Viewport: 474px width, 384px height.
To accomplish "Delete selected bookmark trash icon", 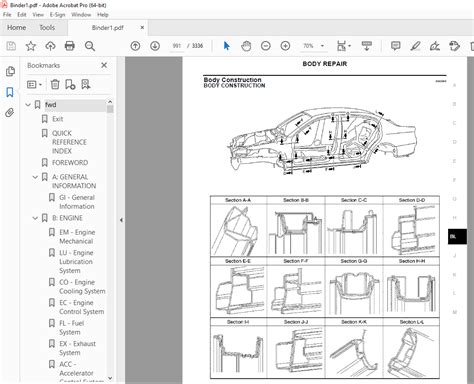I will pyautogui.click(x=55, y=84).
